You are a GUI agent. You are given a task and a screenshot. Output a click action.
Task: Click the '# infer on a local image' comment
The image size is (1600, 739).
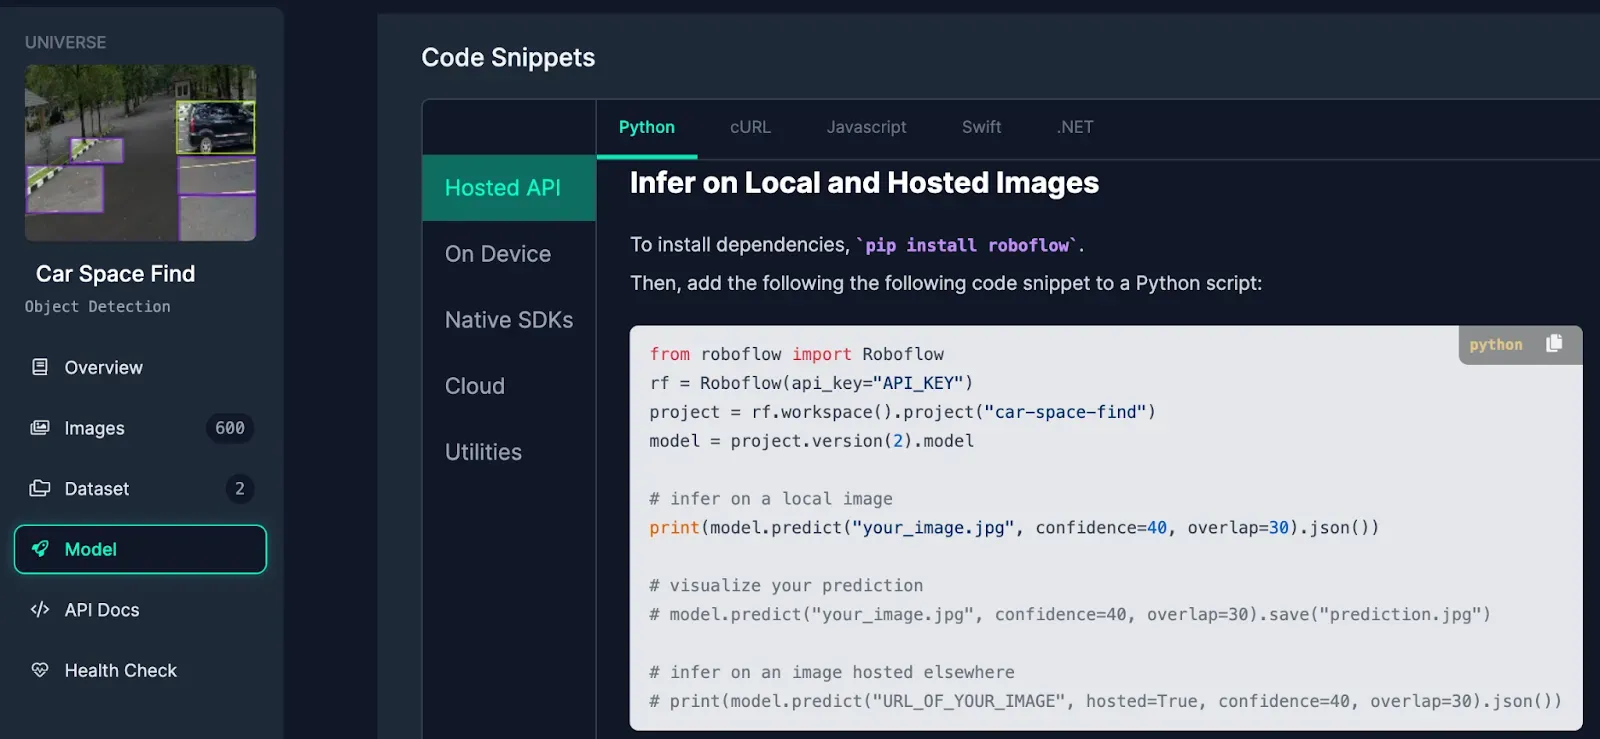[x=771, y=499]
